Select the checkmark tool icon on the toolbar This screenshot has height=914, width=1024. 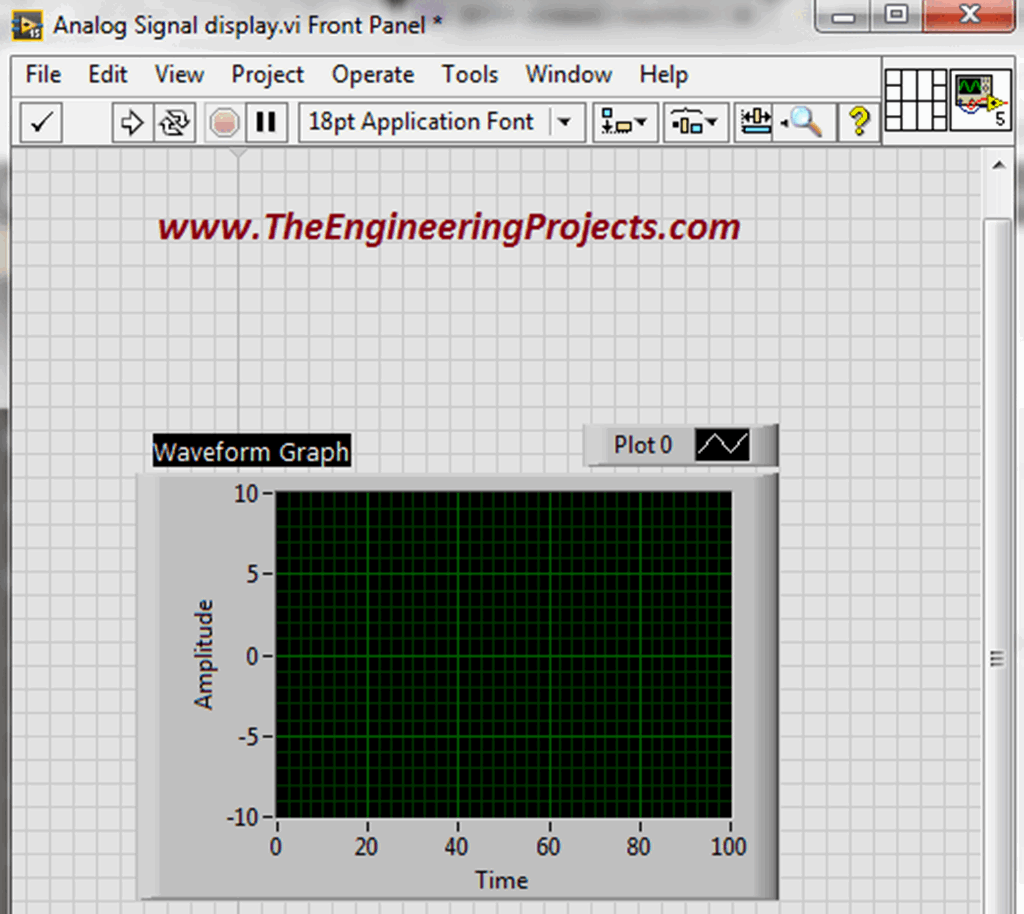click(x=40, y=121)
